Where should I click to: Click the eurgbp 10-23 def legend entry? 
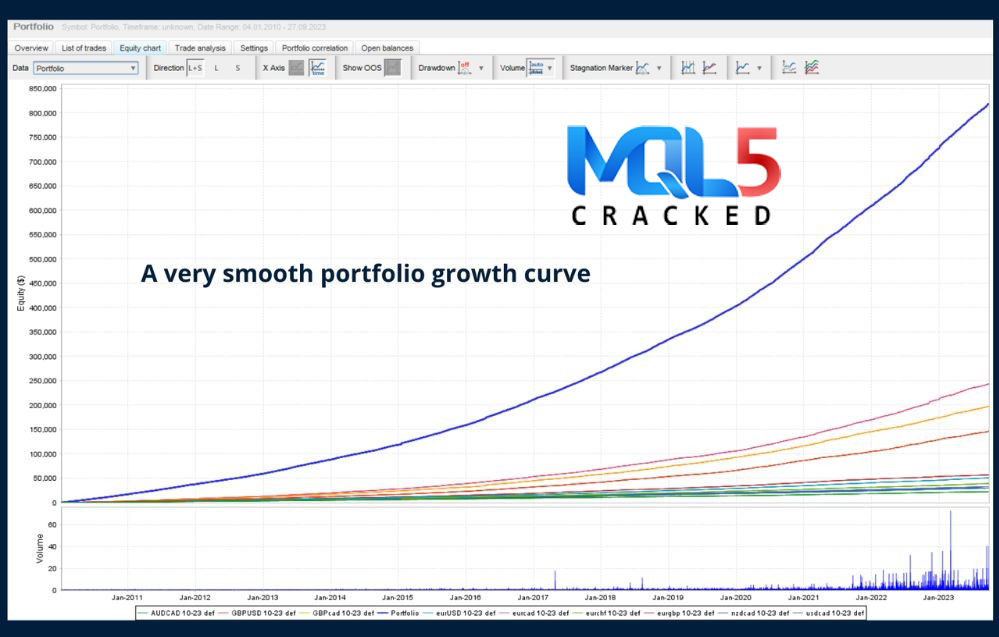679,613
